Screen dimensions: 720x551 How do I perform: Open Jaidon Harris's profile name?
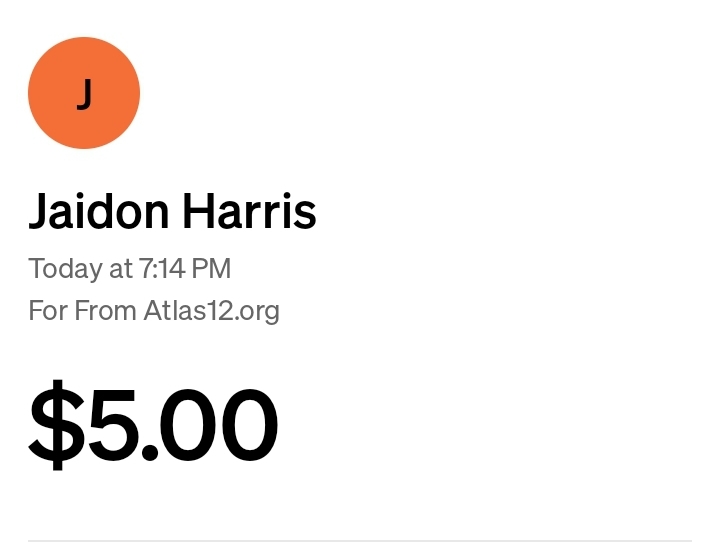173,212
